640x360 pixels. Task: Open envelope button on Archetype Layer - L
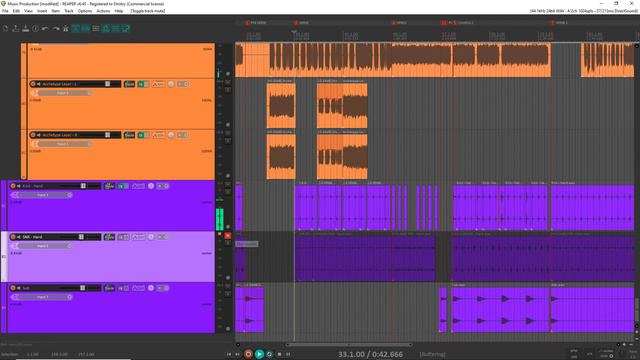(158, 84)
